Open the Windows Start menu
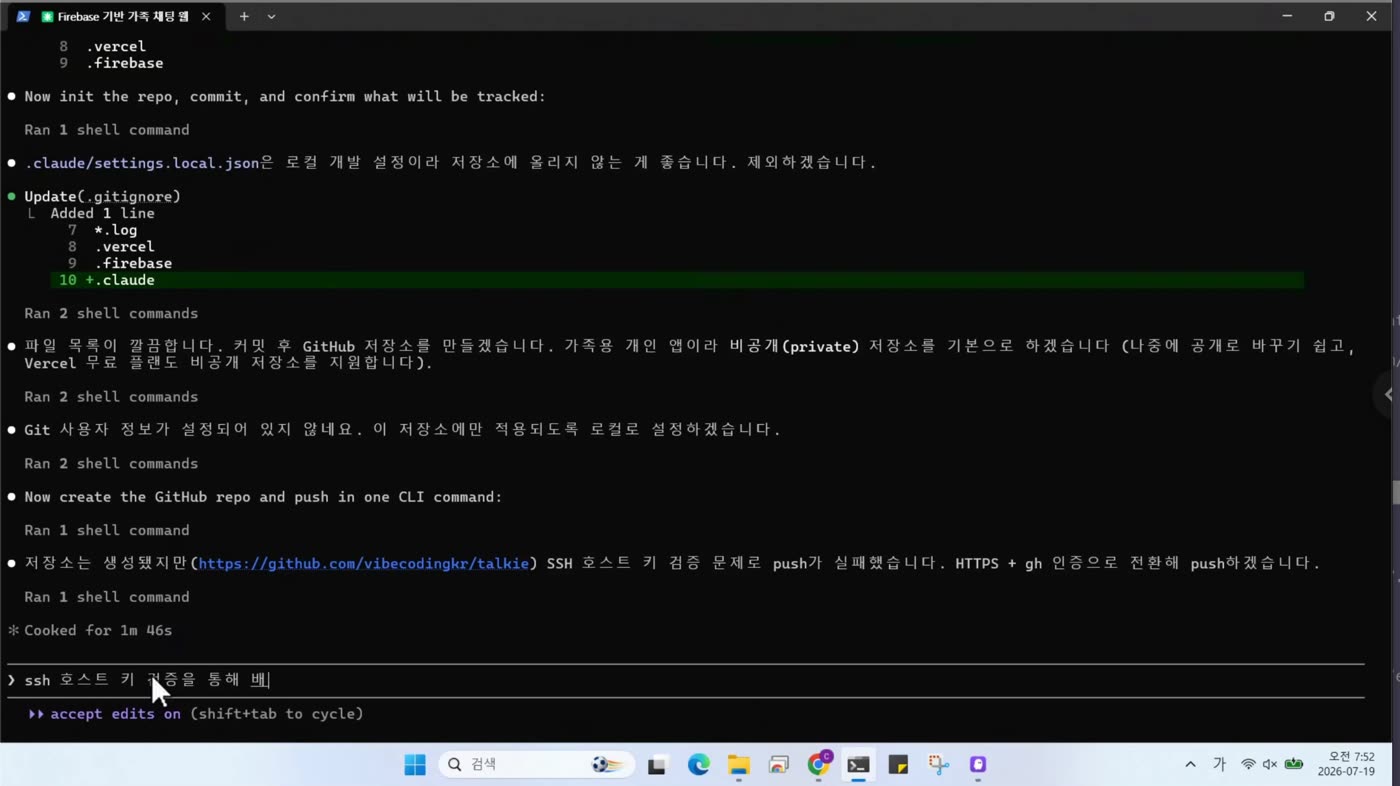The width and height of the screenshot is (1400, 786). 415,765
